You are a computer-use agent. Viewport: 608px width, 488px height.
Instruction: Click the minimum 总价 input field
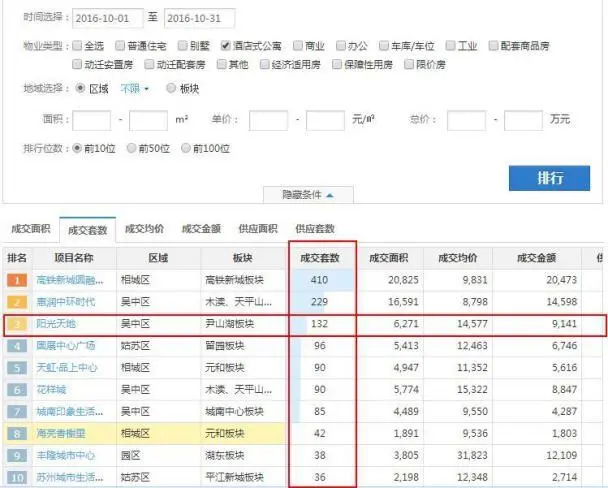point(466,121)
